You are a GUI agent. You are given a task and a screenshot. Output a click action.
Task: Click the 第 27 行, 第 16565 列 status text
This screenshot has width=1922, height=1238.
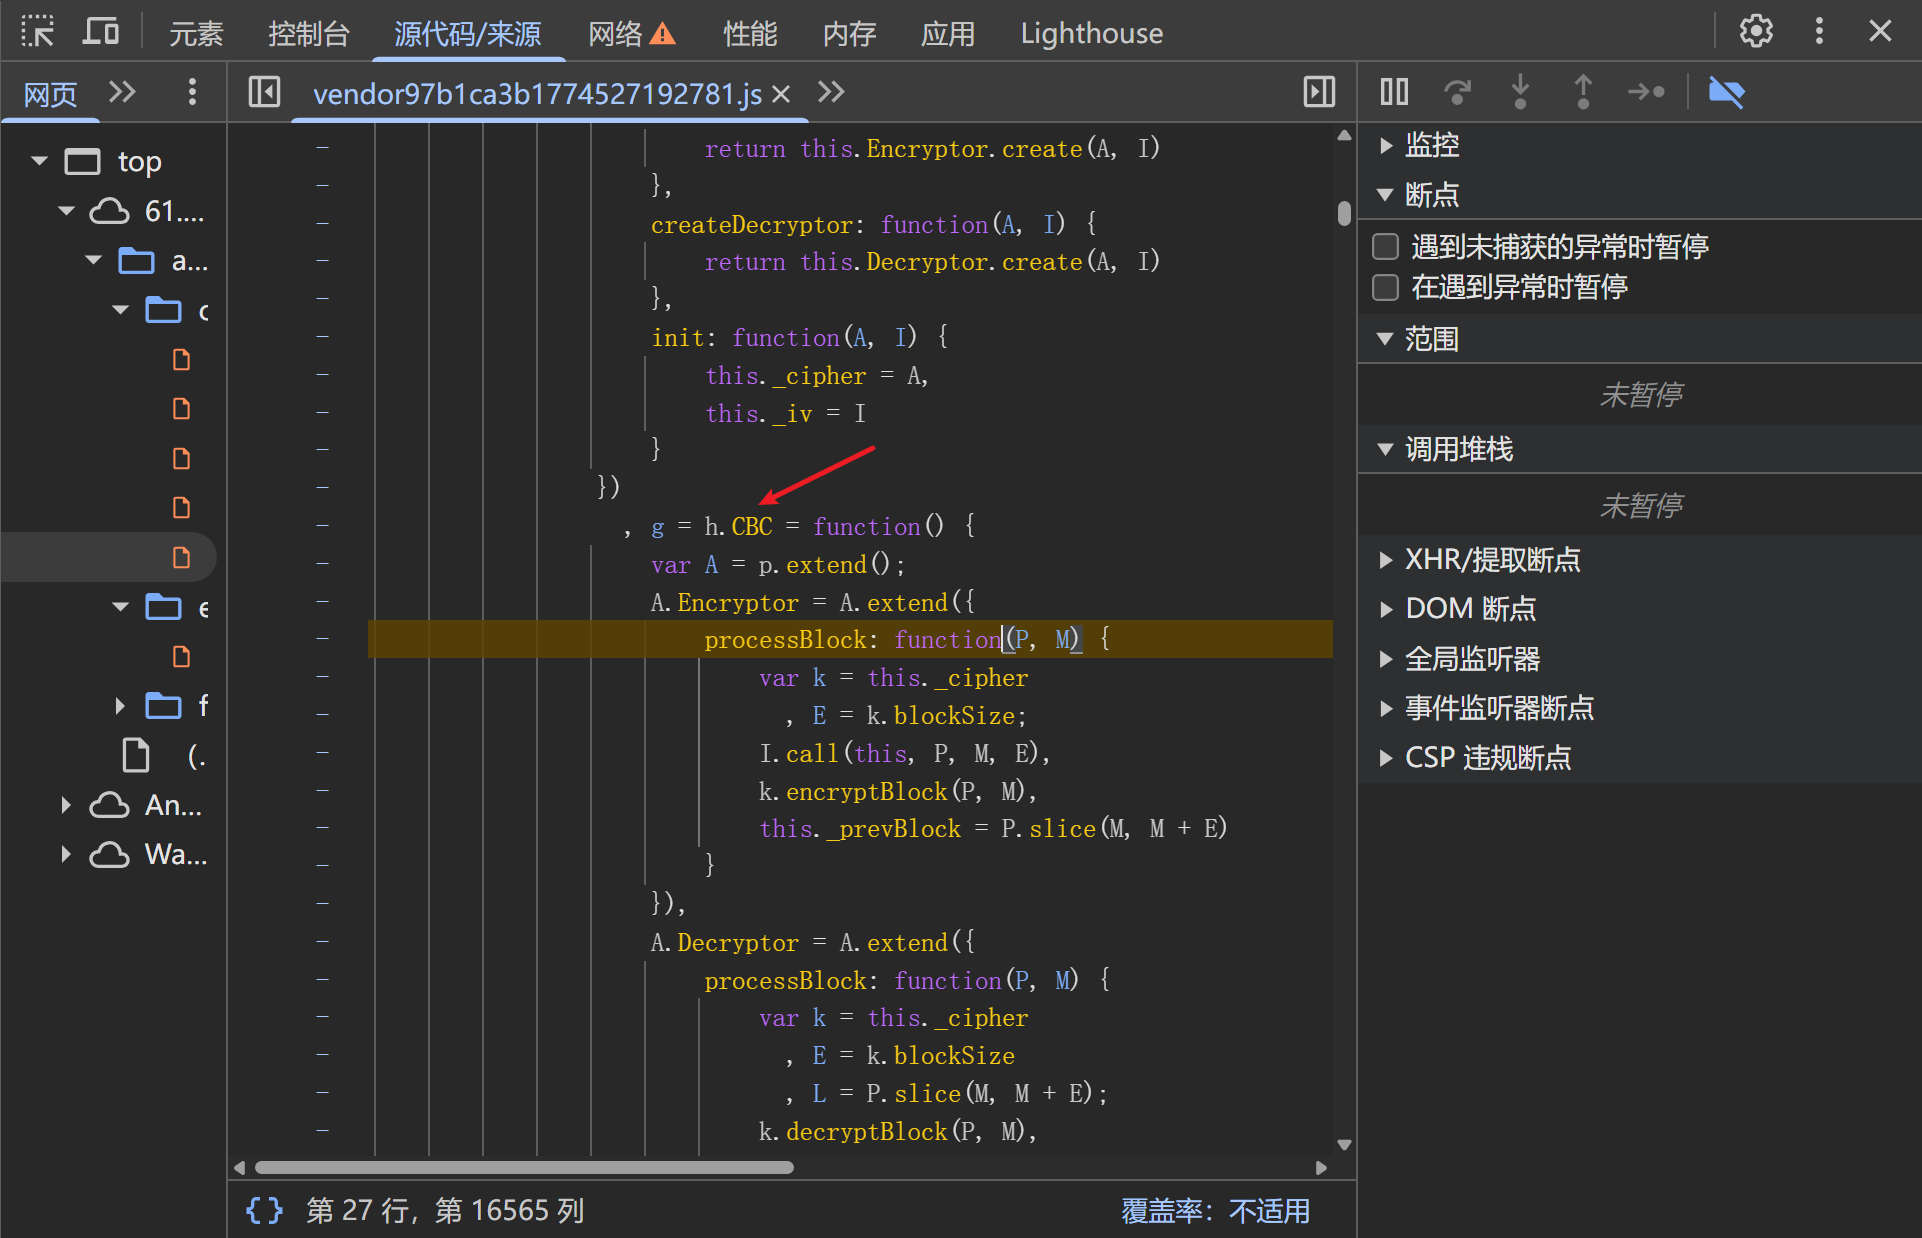tap(445, 1211)
